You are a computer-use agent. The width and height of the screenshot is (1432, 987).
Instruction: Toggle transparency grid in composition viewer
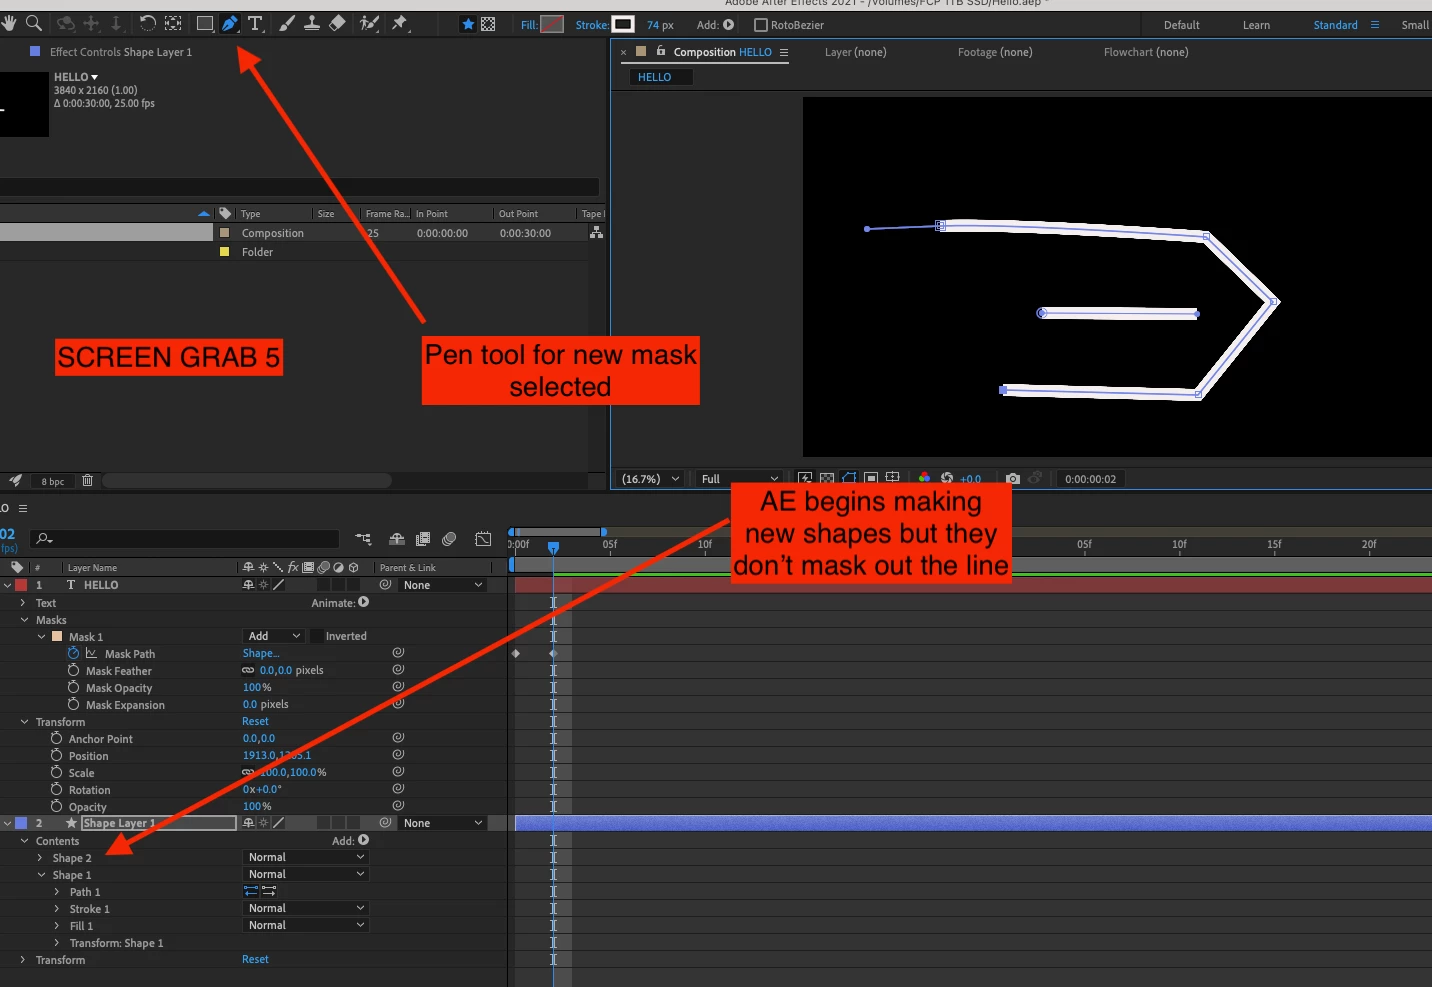pos(827,479)
